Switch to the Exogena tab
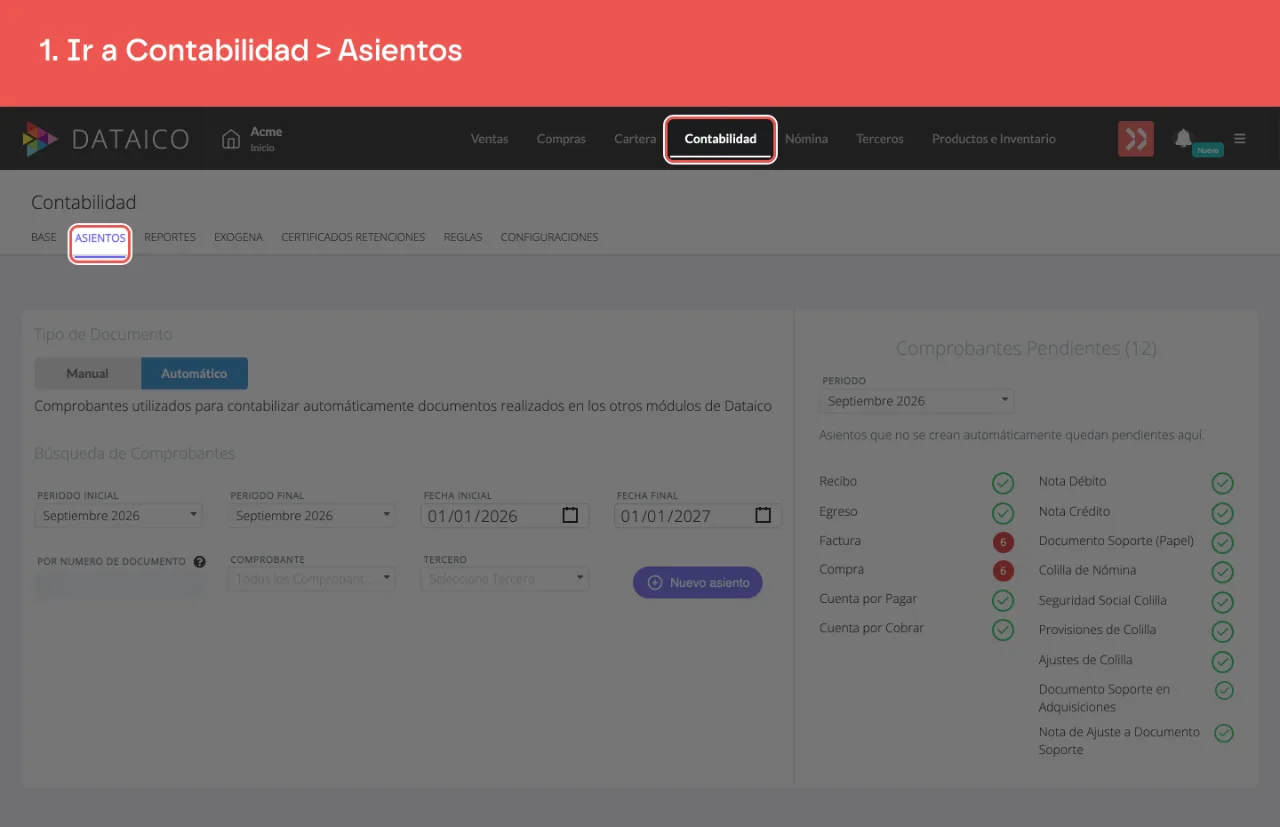This screenshot has width=1280, height=827. (x=238, y=238)
